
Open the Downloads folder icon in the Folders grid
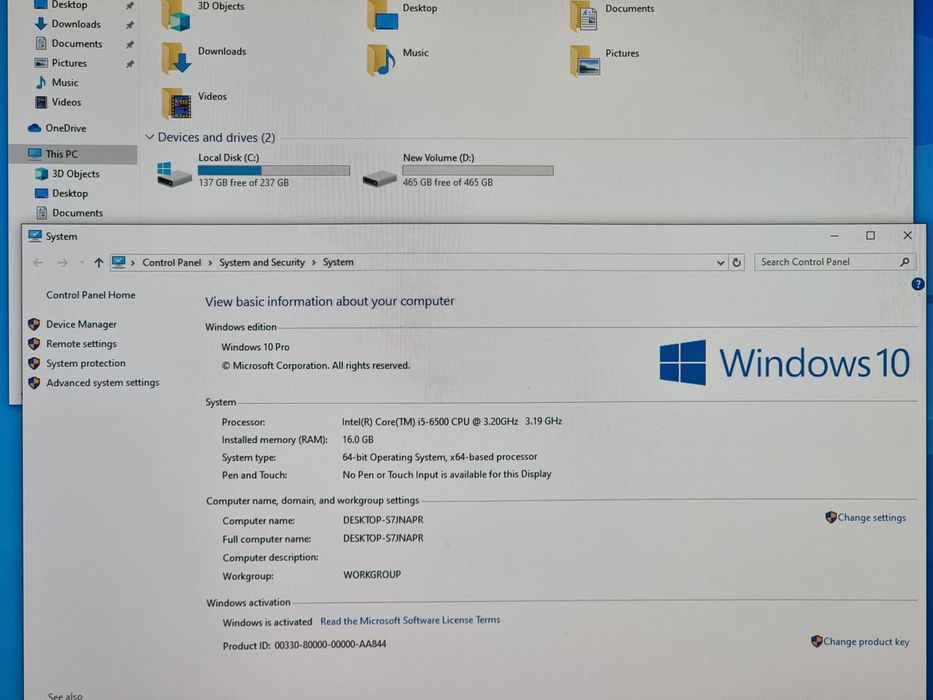pyautogui.click(x=176, y=58)
